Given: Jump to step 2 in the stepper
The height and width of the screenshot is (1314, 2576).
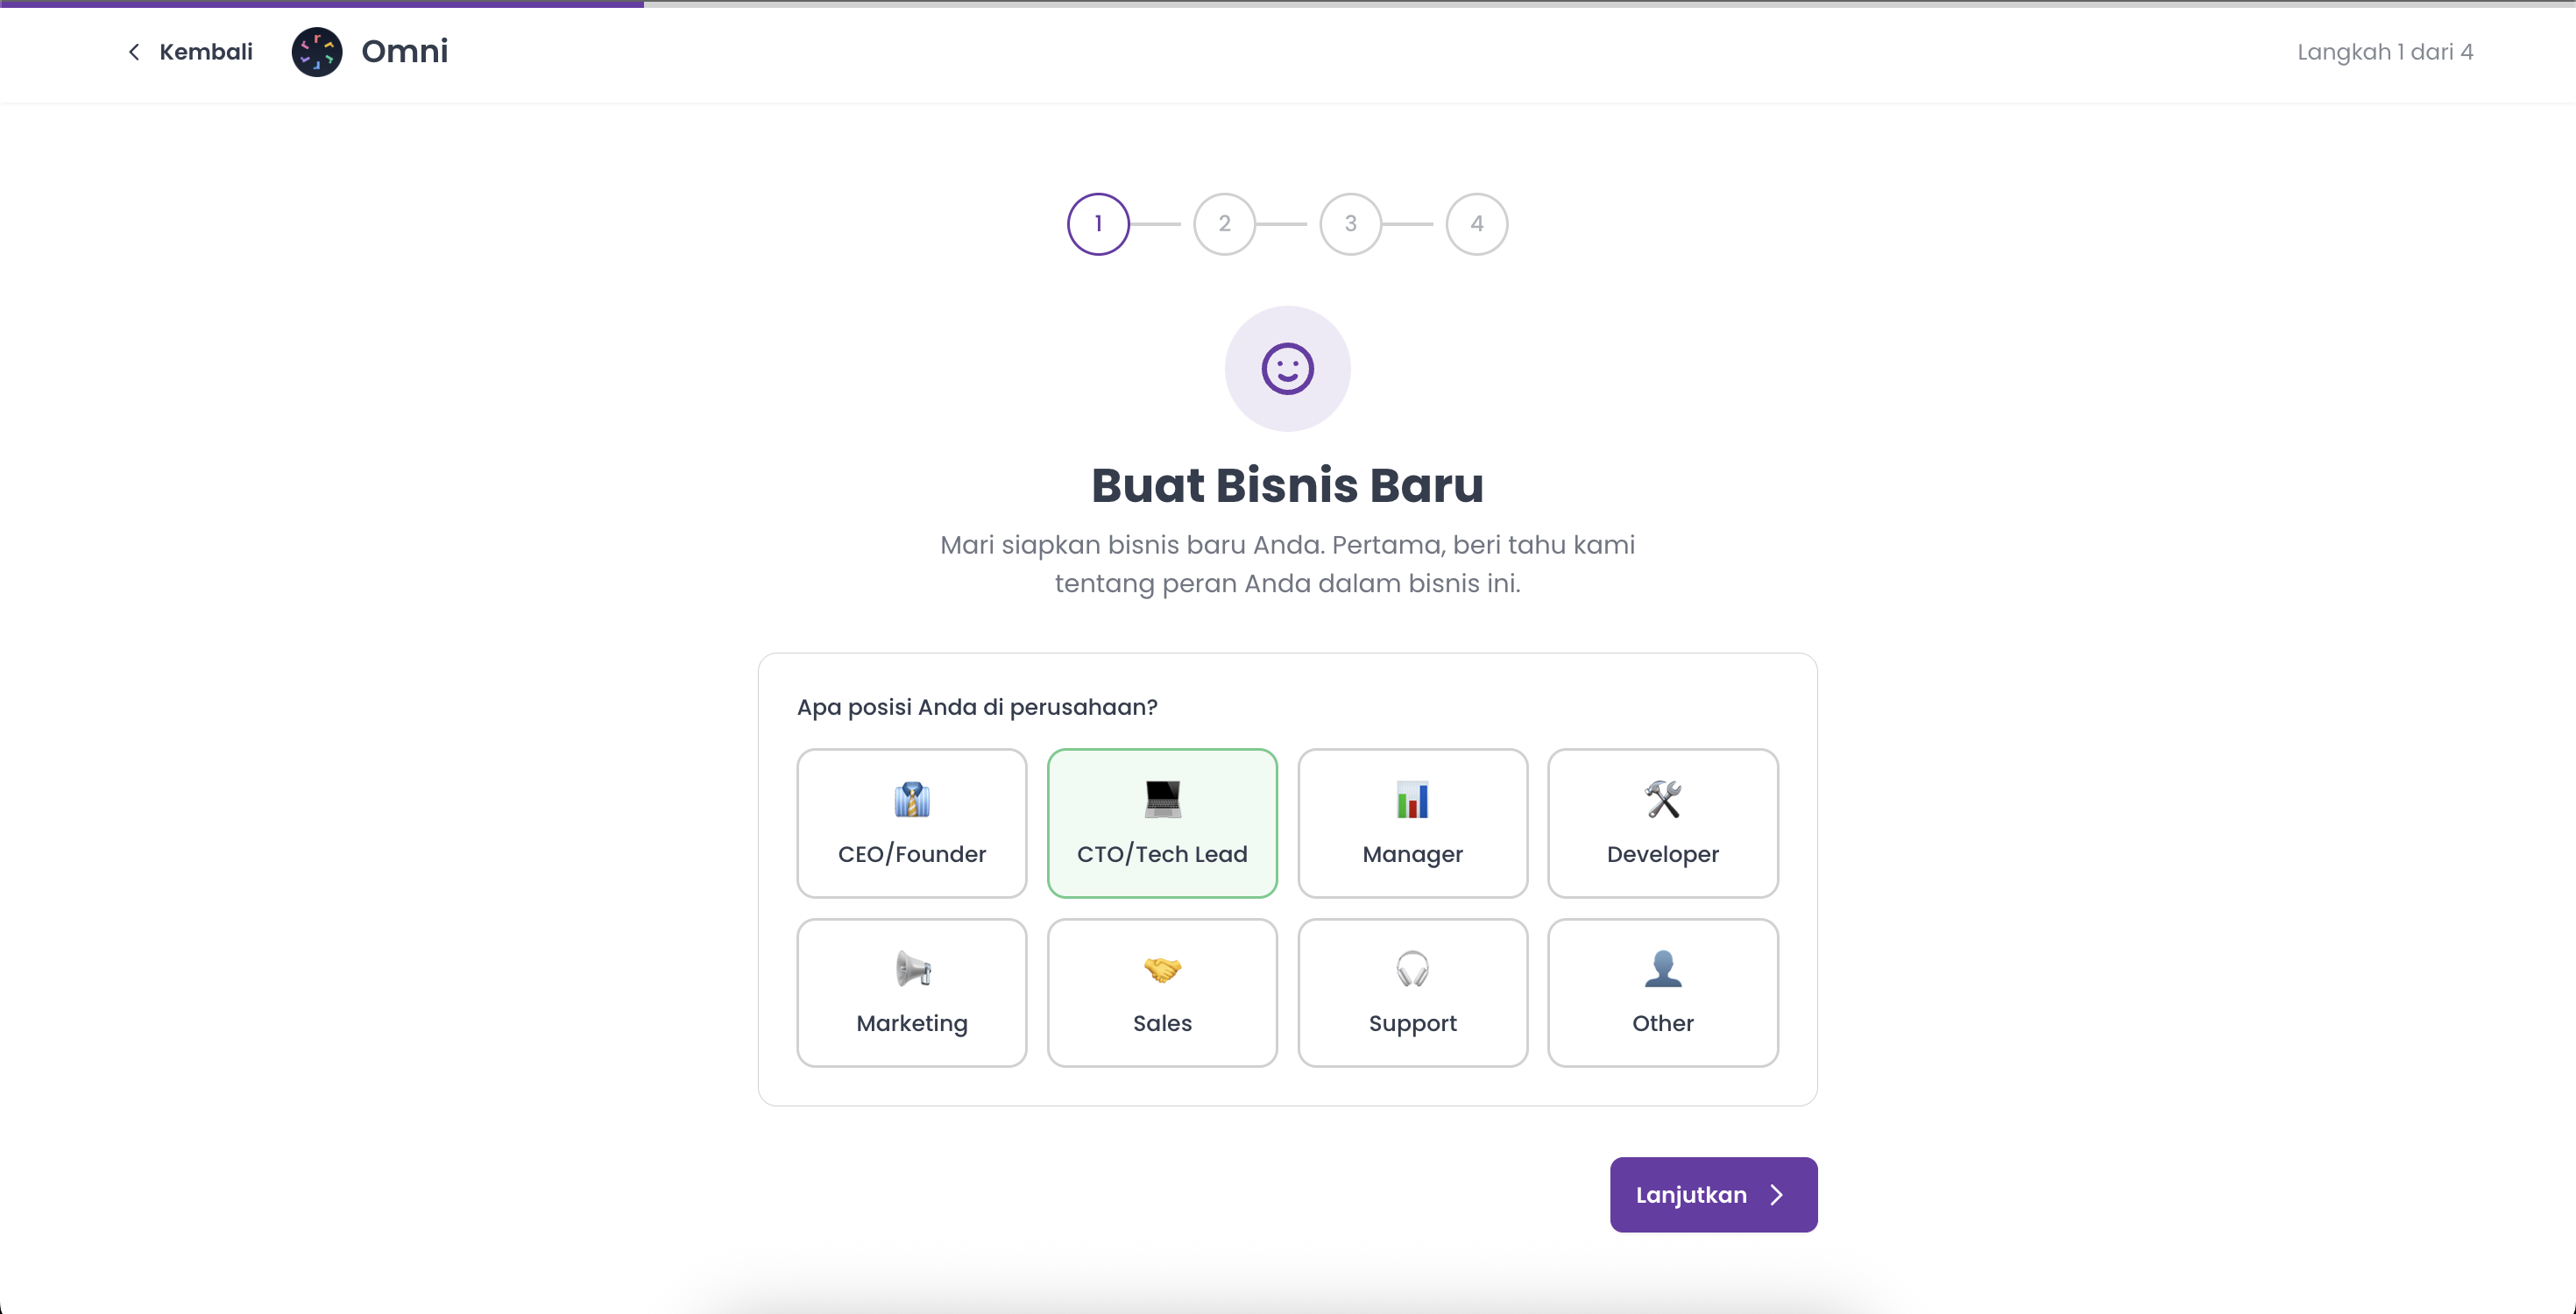Looking at the screenshot, I should (x=1224, y=224).
